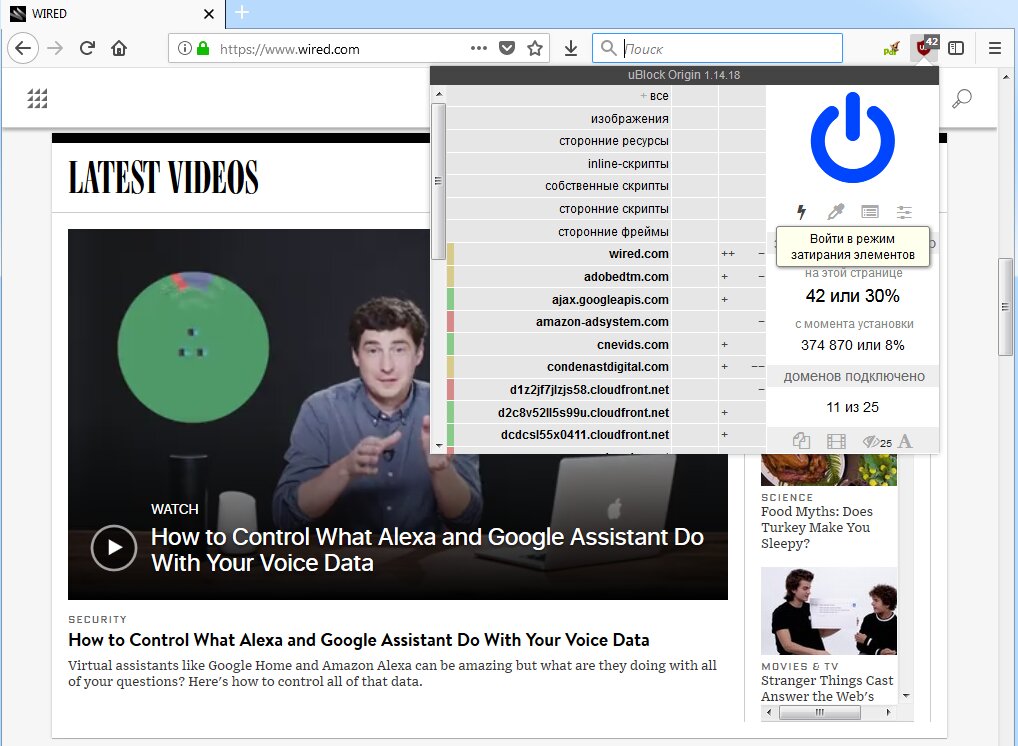Open the Alexa and Google Assistant article headline
This screenshot has width=1018, height=746.
coord(358,640)
